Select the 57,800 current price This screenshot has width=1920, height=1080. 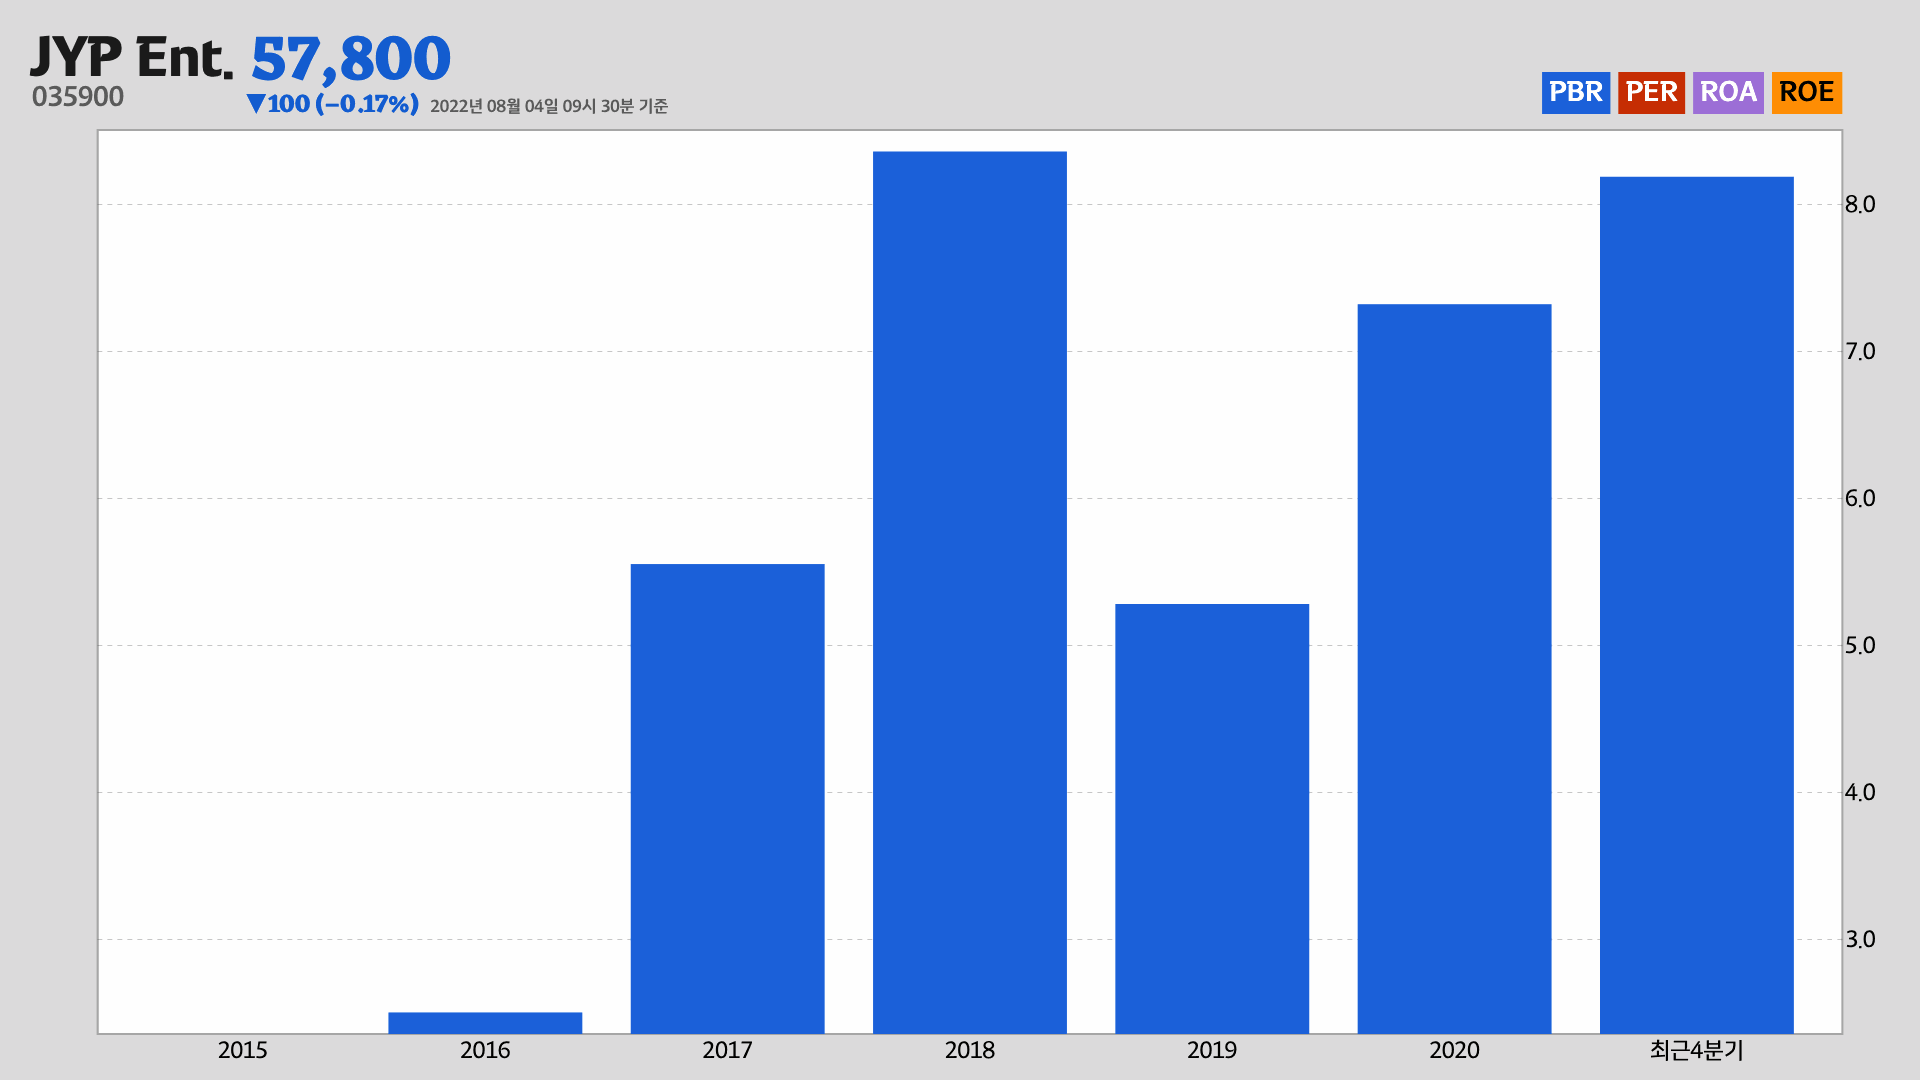351,59
